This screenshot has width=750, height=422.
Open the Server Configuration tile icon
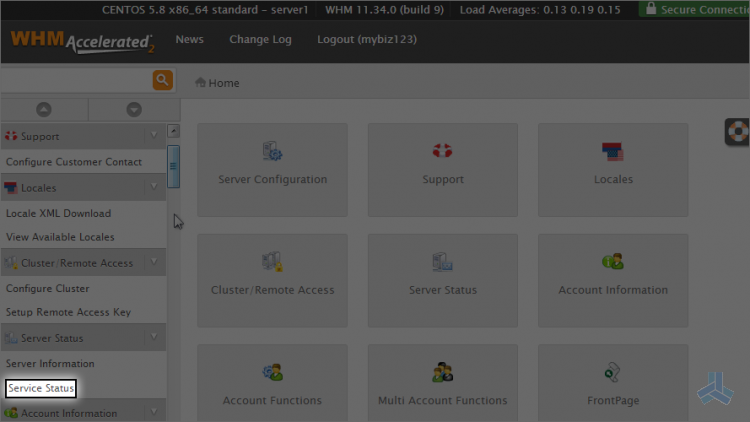(x=272, y=151)
